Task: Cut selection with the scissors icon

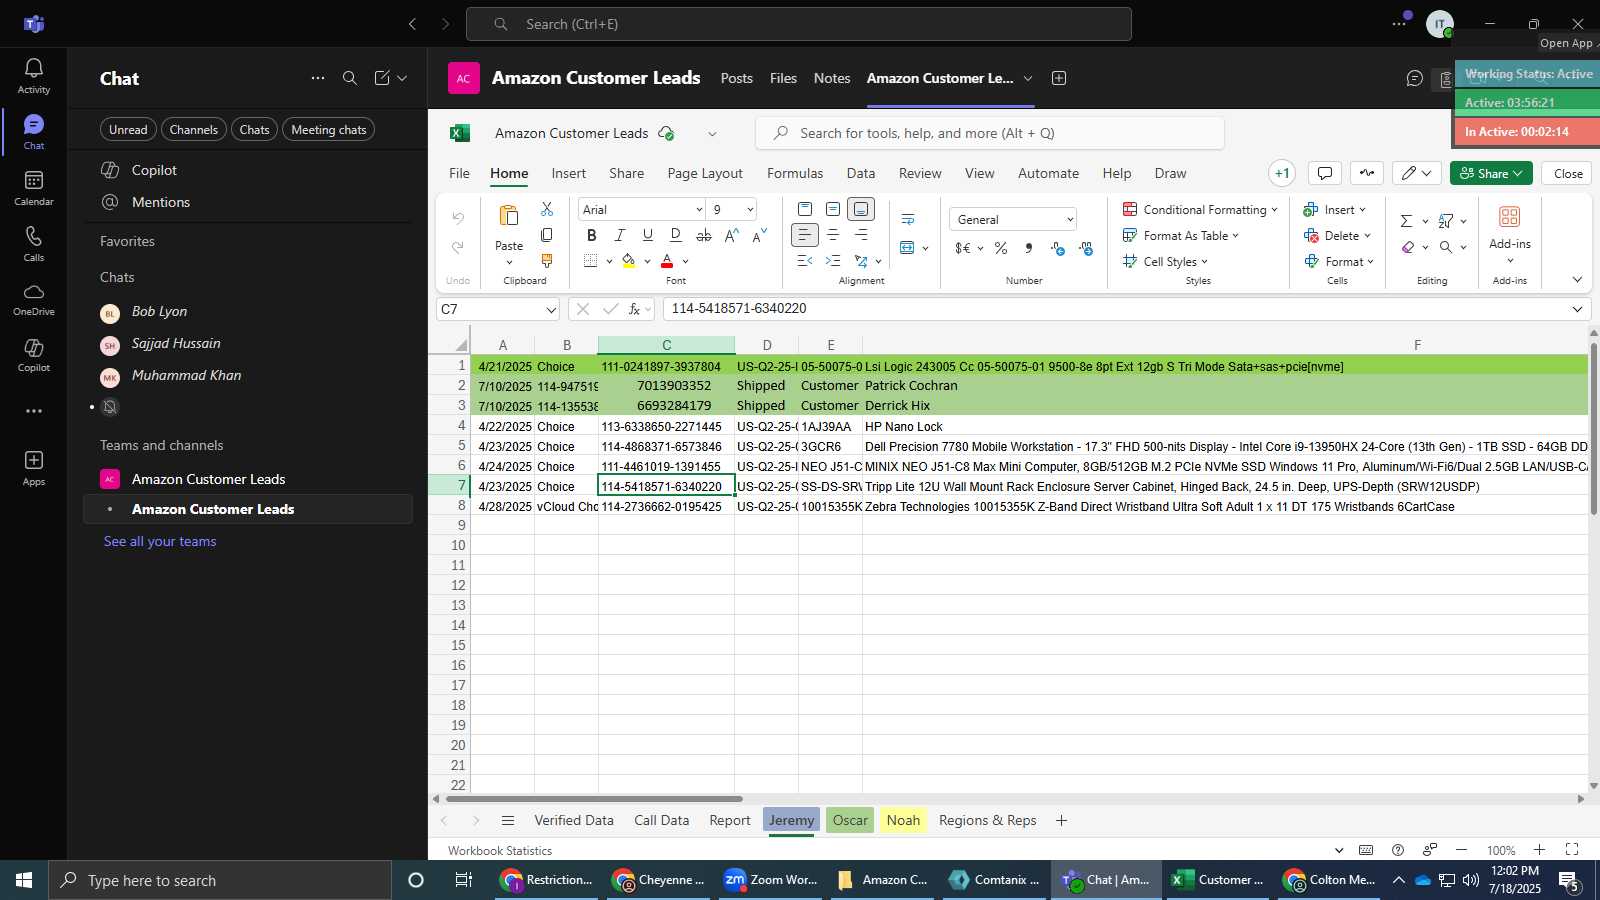Action: [547, 209]
